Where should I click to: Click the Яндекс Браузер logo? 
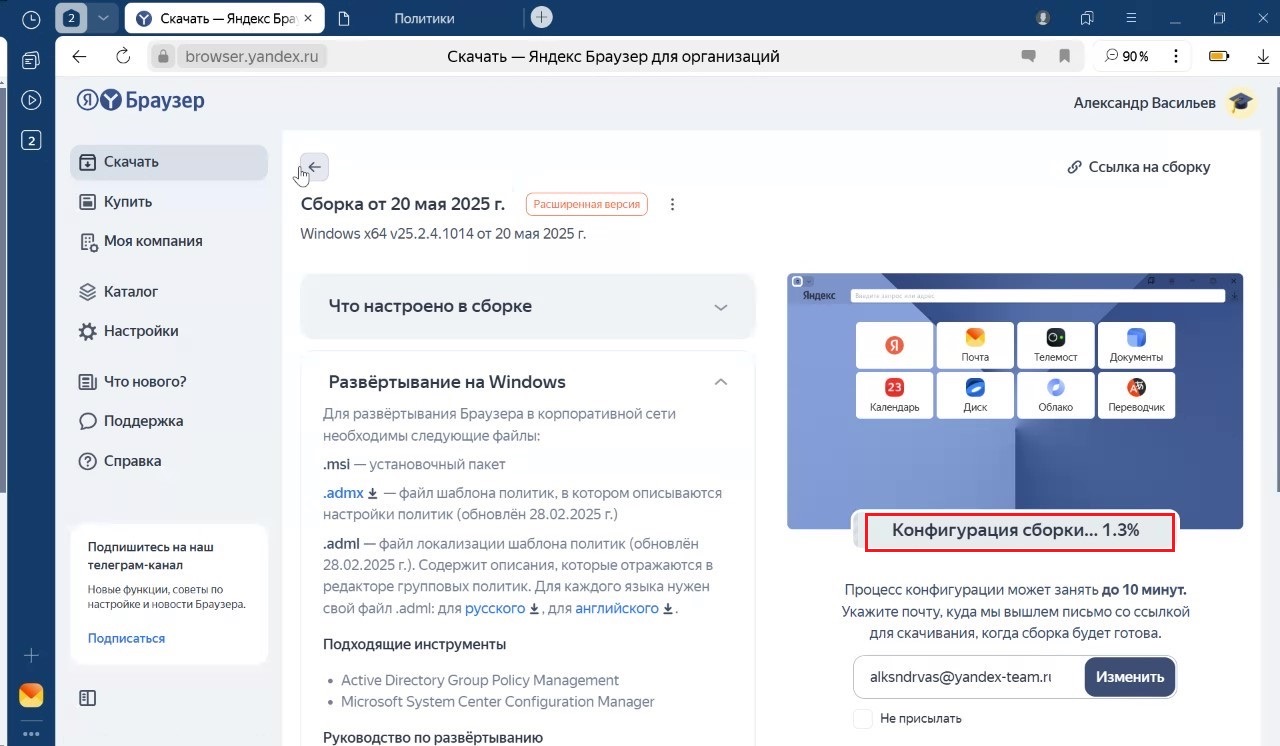pos(141,100)
